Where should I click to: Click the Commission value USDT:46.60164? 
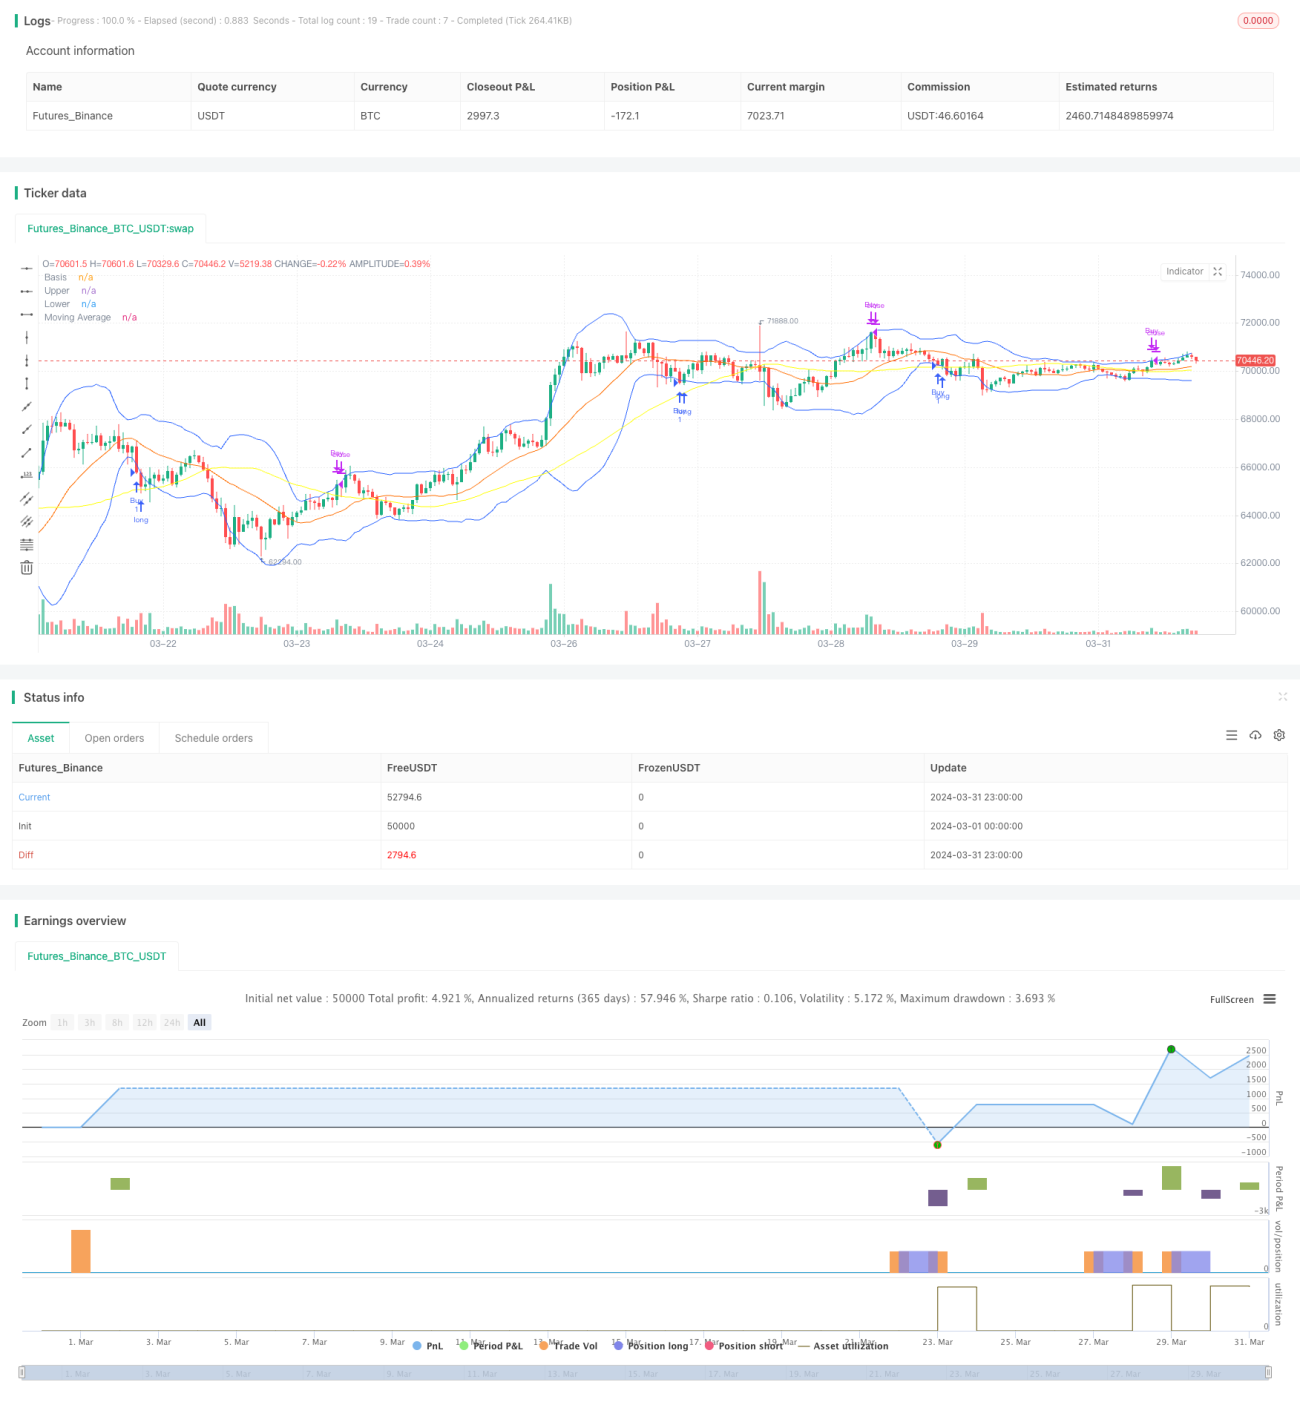pyautogui.click(x=945, y=116)
